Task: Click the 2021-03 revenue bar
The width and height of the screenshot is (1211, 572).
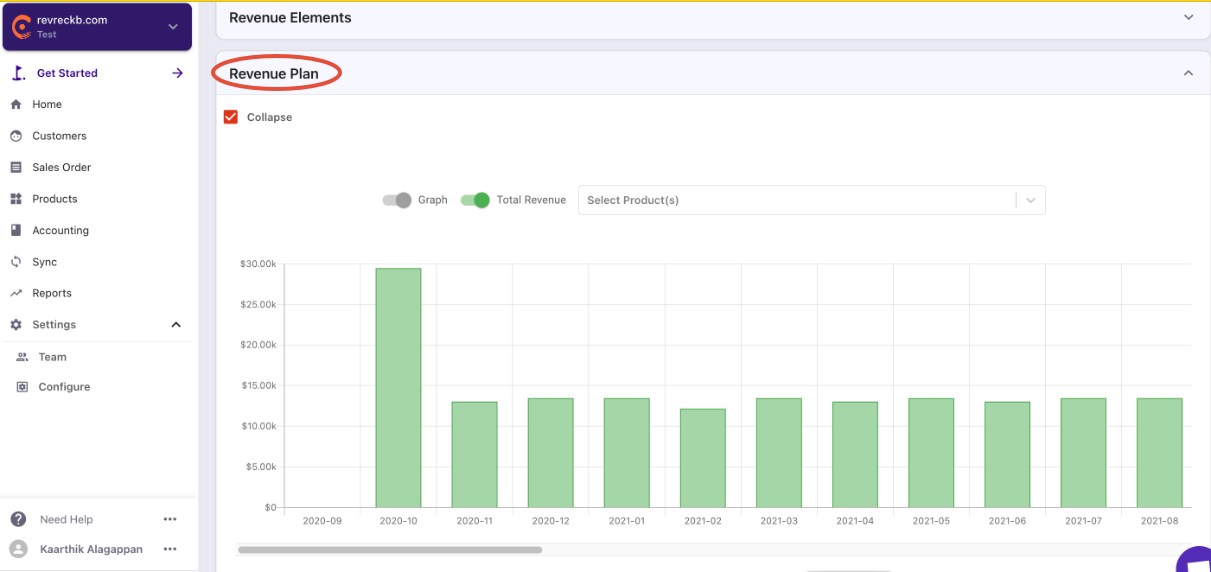Action: pyautogui.click(x=779, y=453)
